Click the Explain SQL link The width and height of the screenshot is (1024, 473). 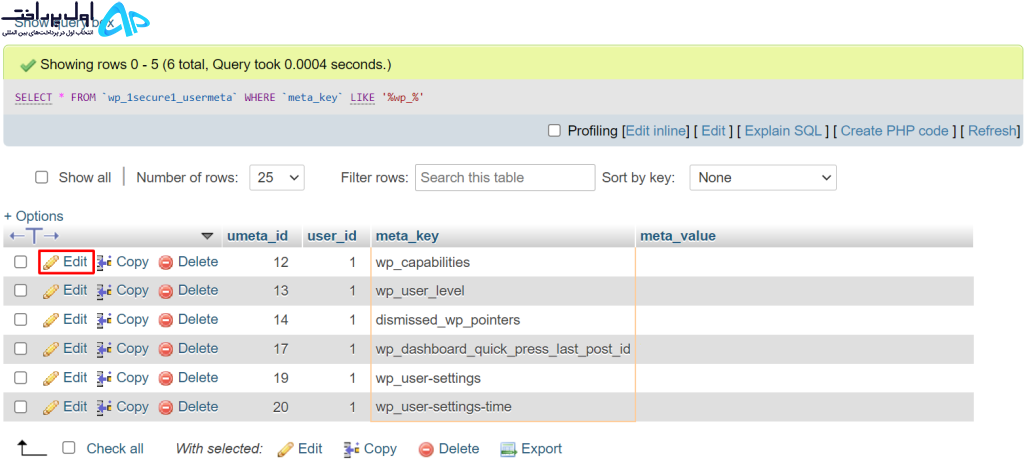coord(783,131)
